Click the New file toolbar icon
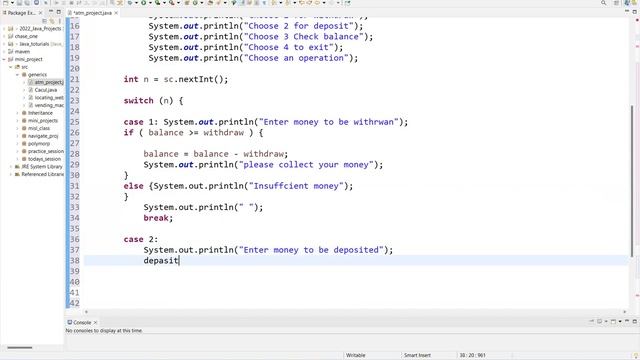The width and height of the screenshot is (640, 360). coord(5,3)
